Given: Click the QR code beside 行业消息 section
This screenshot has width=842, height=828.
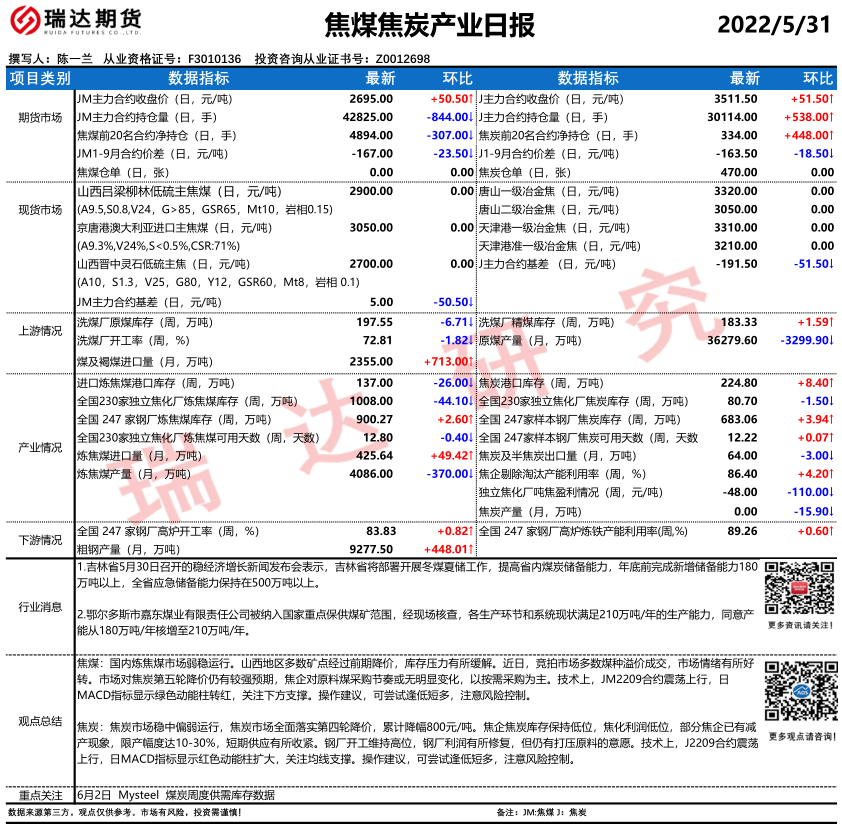Looking at the screenshot, I should 798,589.
